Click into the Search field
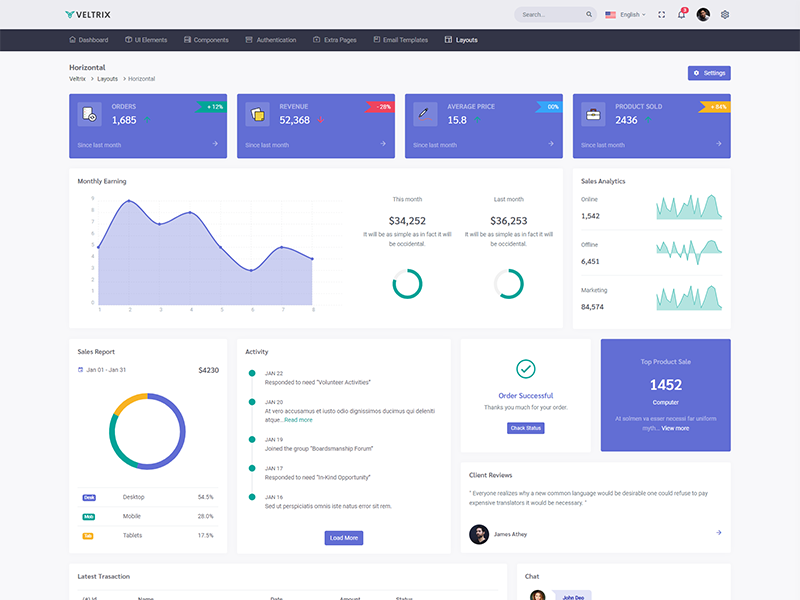 point(553,15)
